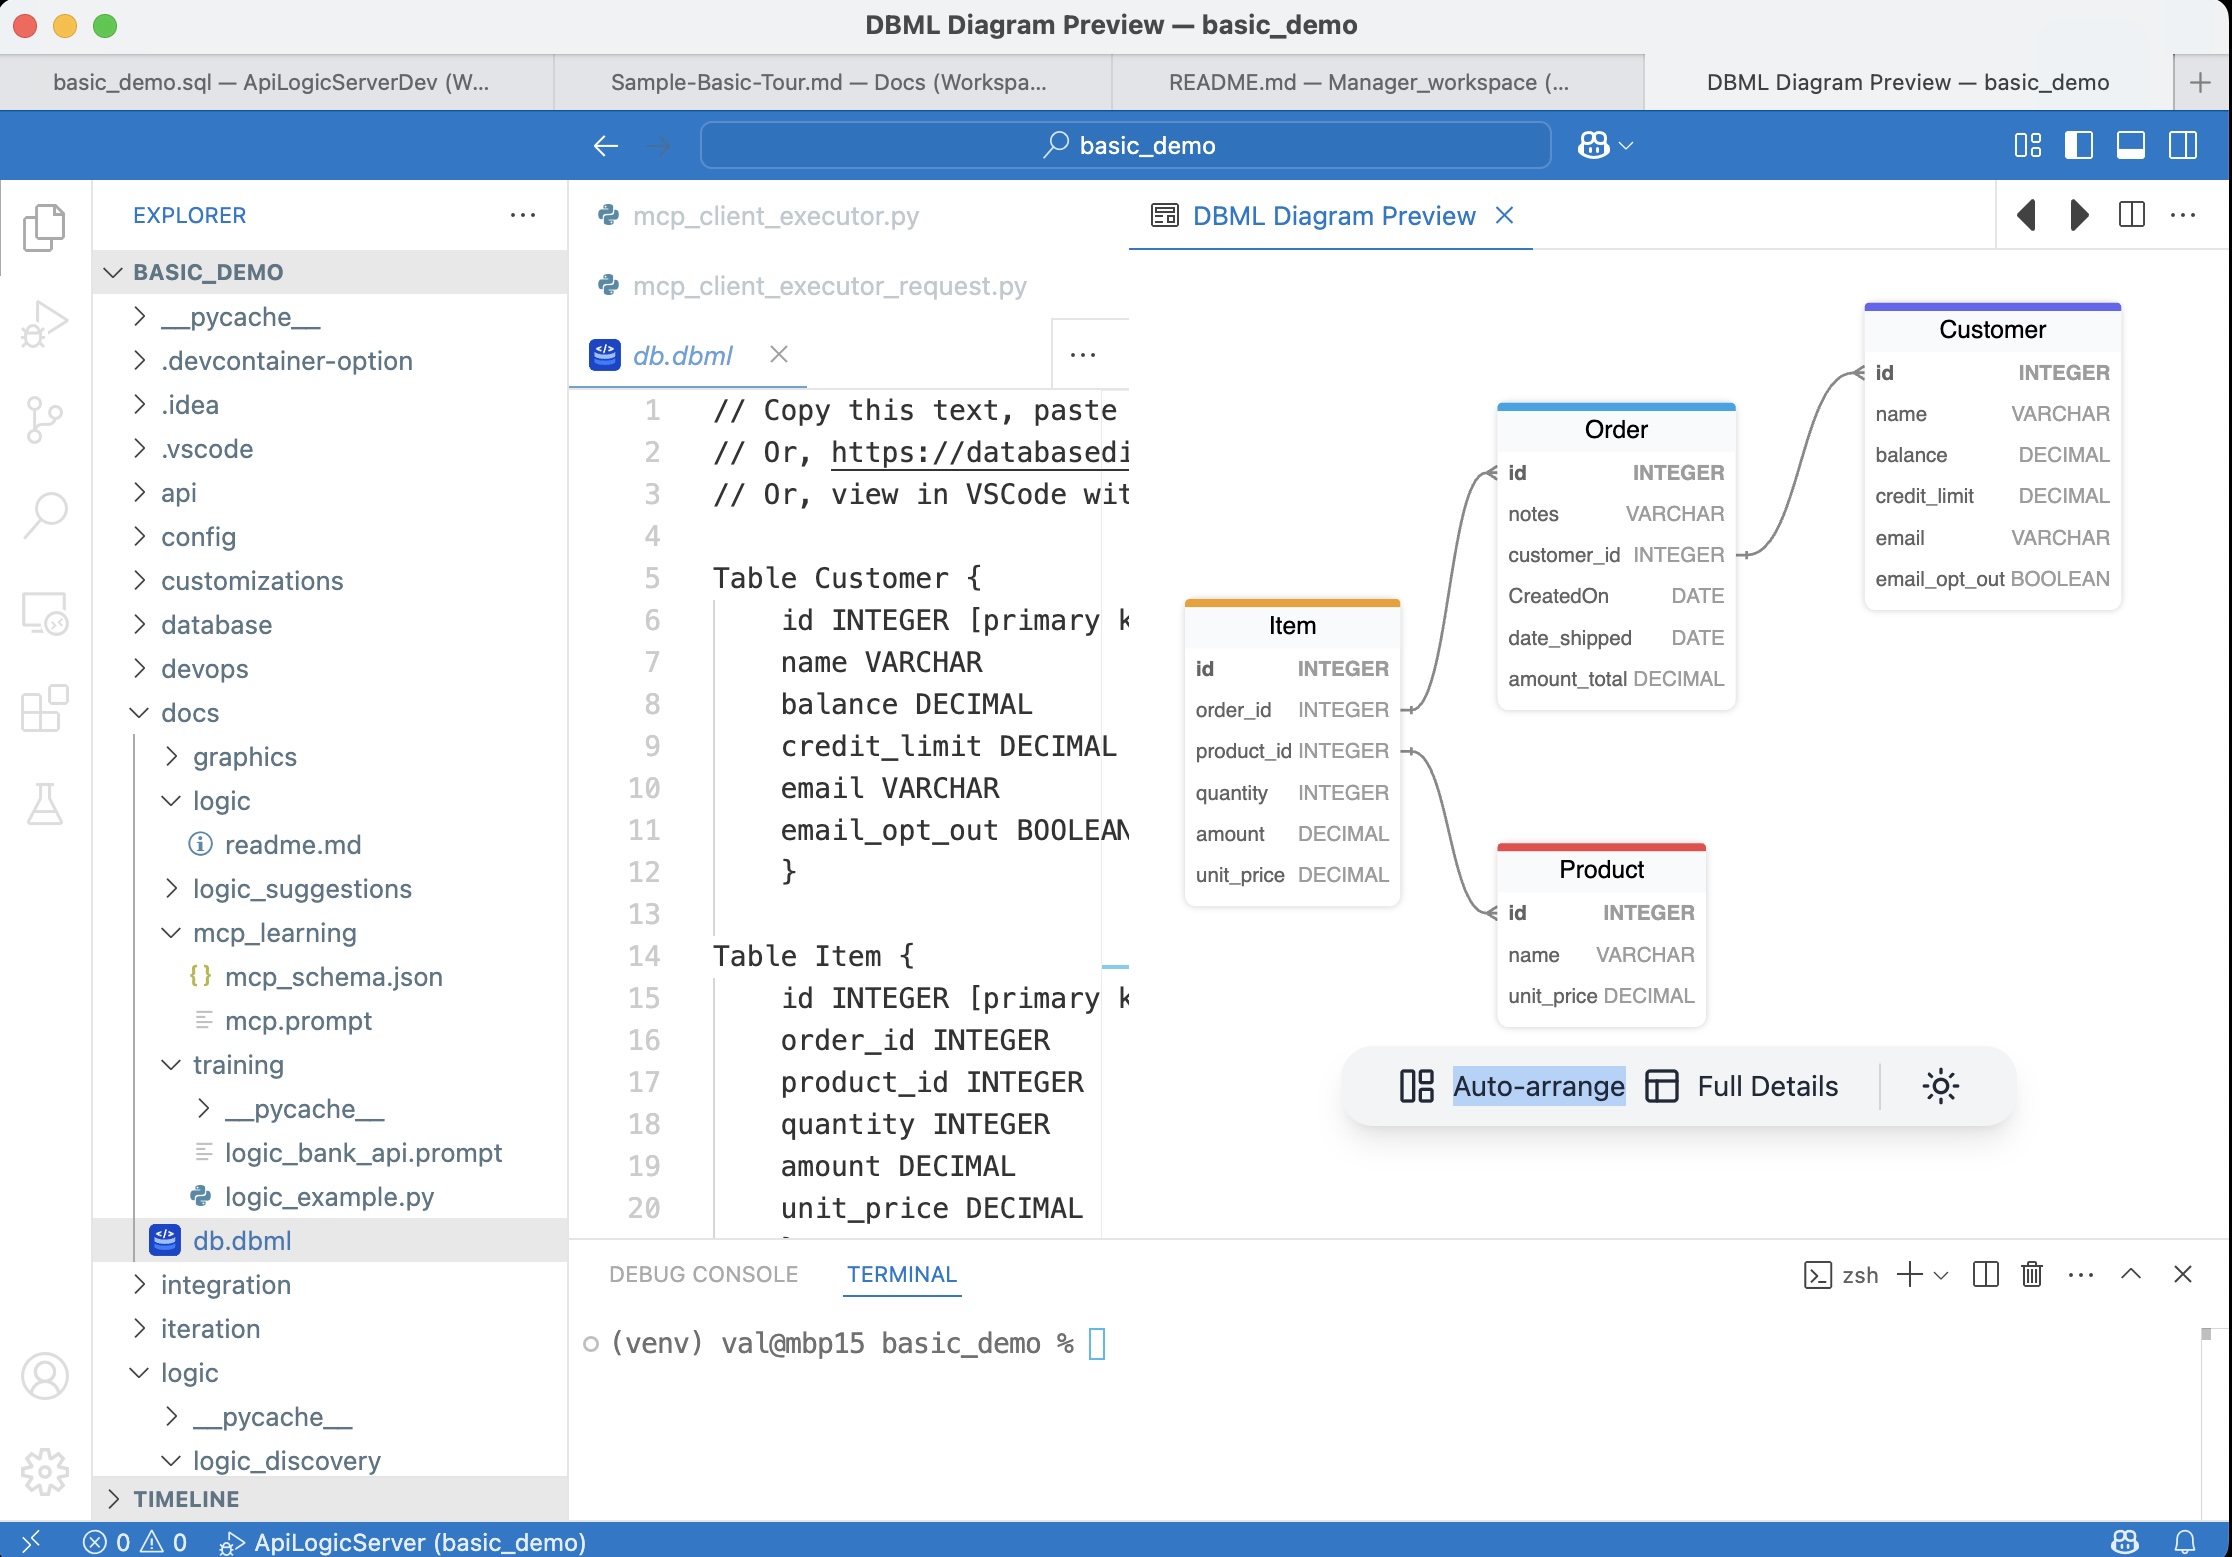Open the Extensions view icon
The image size is (2232, 1557).
44,709
